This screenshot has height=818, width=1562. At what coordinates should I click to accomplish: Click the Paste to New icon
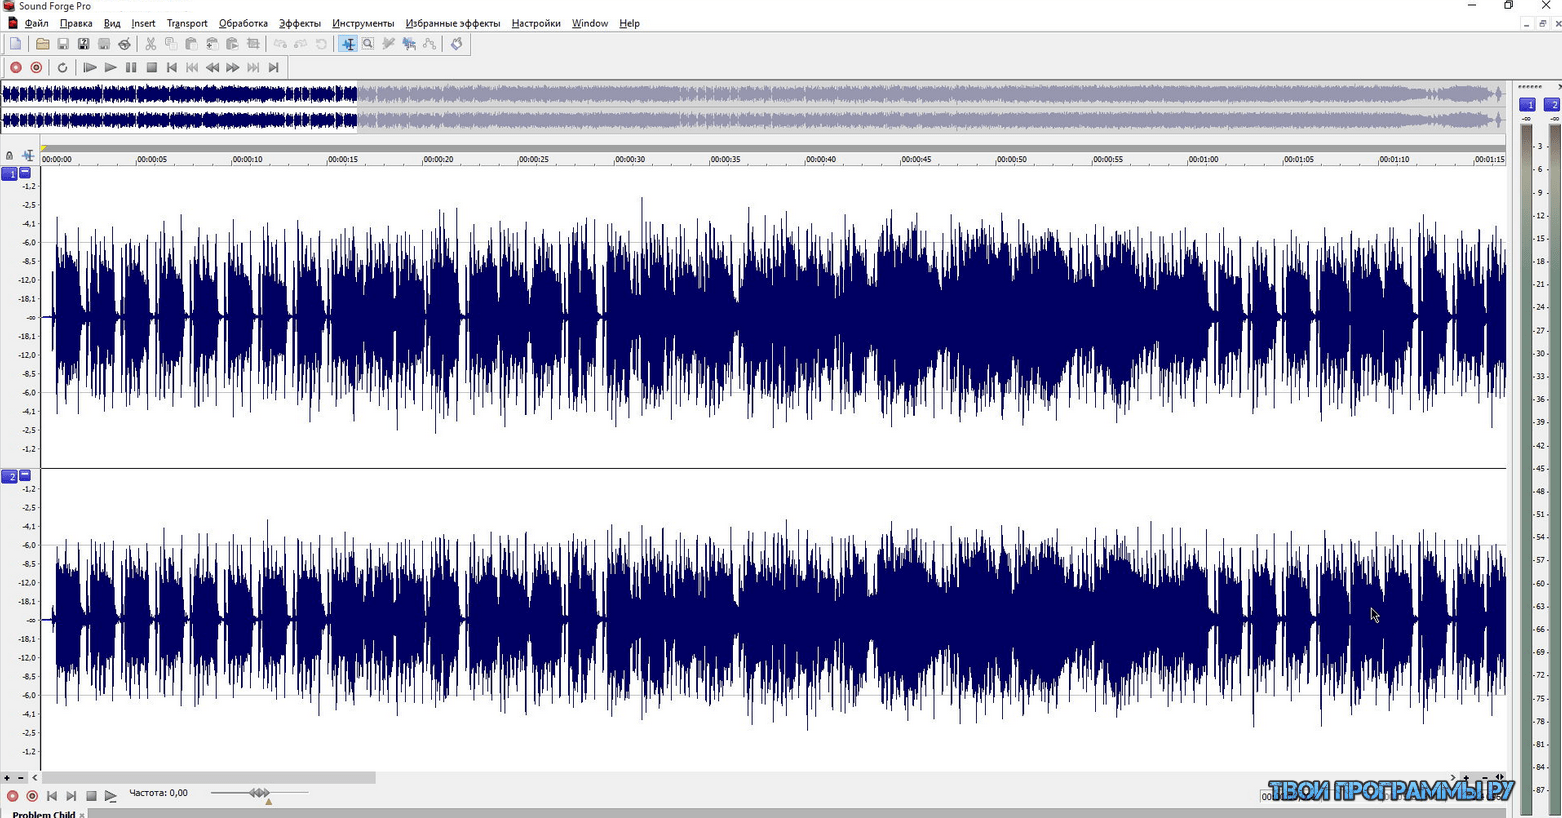pos(232,44)
